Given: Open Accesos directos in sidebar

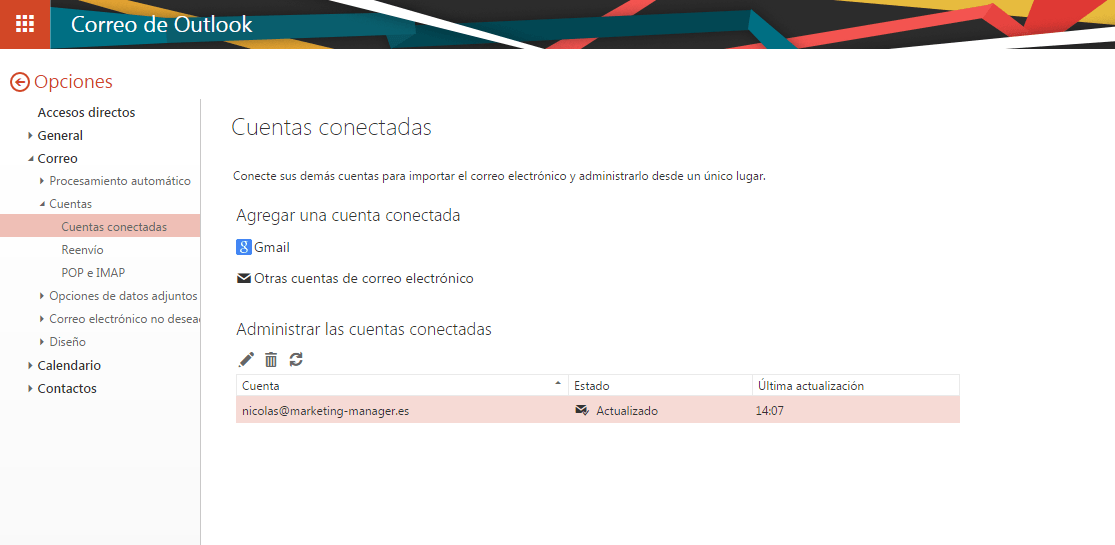Looking at the screenshot, I should point(86,112).
